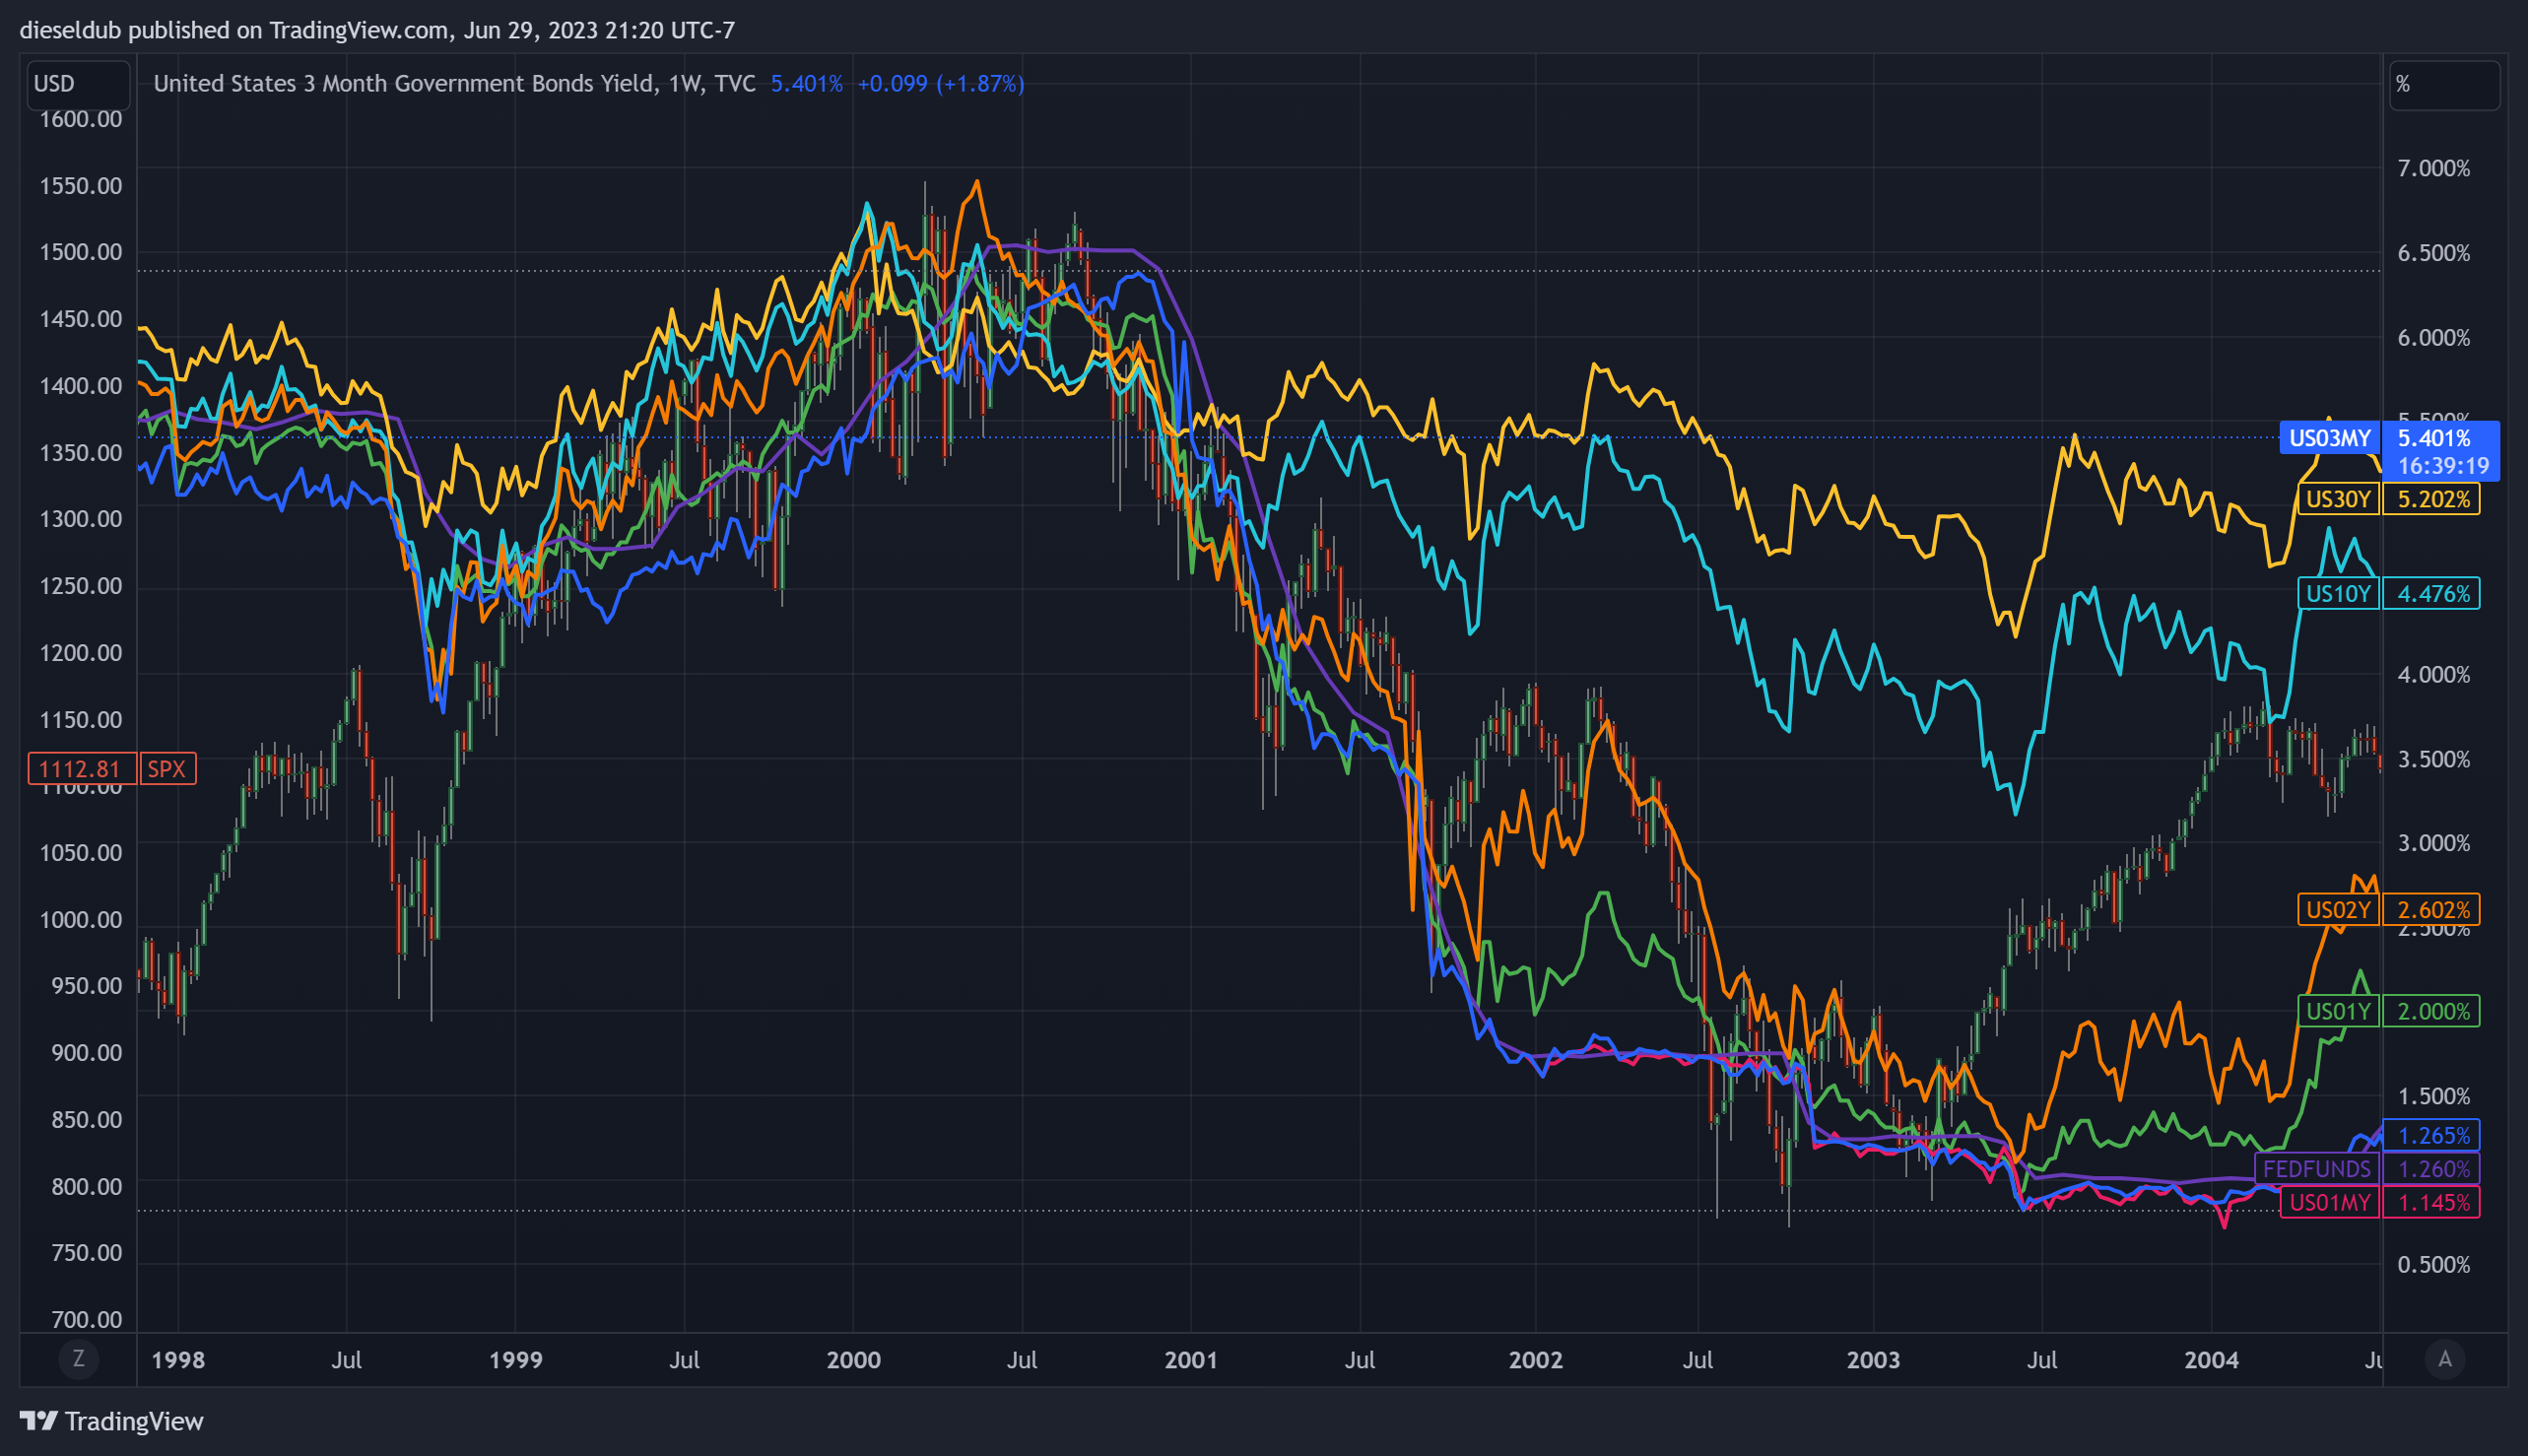The width and height of the screenshot is (2528, 1456).
Task: Click the 2004 year label on time axis
Action: (x=2211, y=1360)
